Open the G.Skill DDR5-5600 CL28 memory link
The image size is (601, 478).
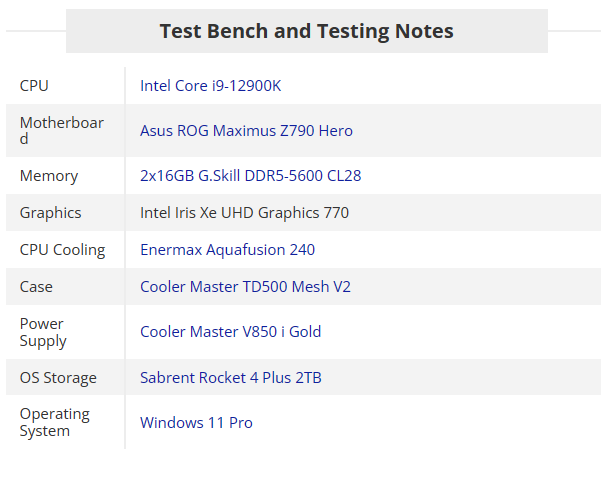point(250,176)
